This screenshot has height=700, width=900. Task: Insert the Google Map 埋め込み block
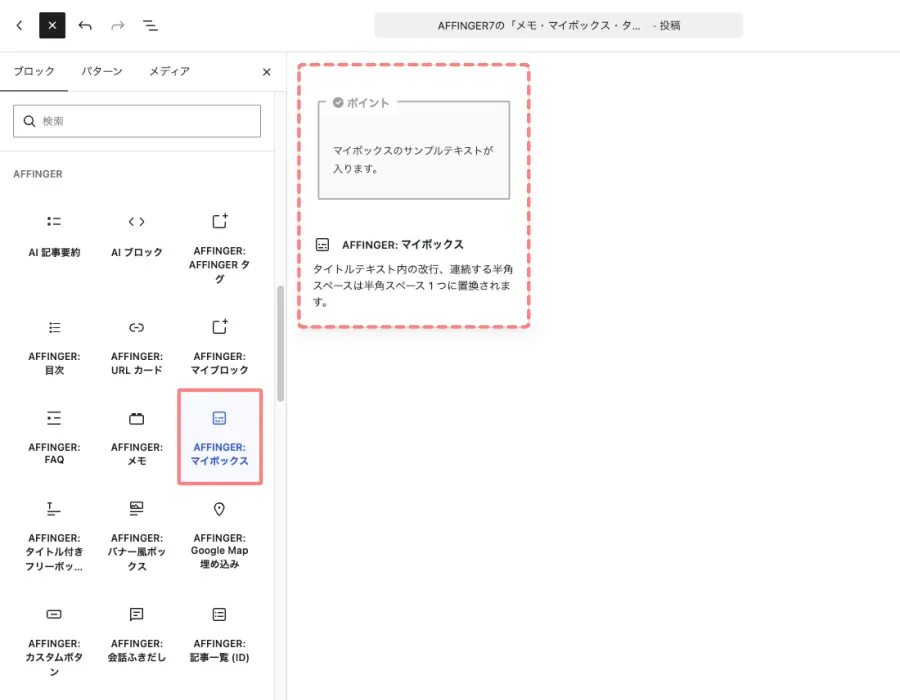pos(219,536)
